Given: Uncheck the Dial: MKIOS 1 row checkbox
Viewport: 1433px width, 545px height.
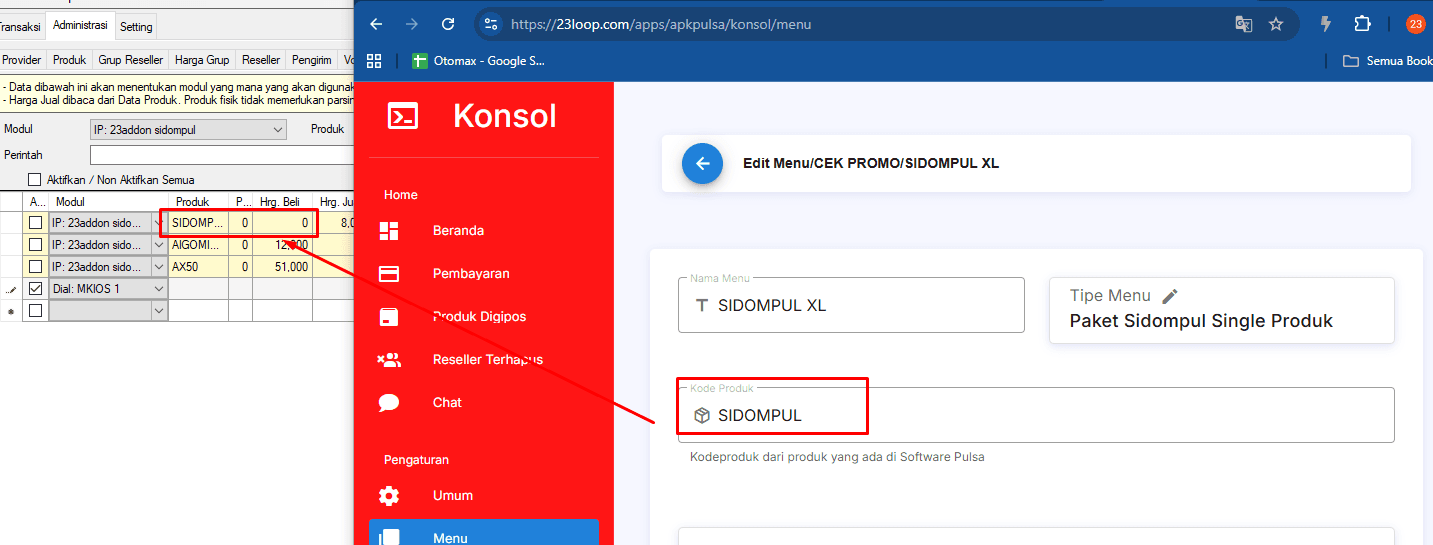Looking at the screenshot, I should pyautogui.click(x=36, y=289).
